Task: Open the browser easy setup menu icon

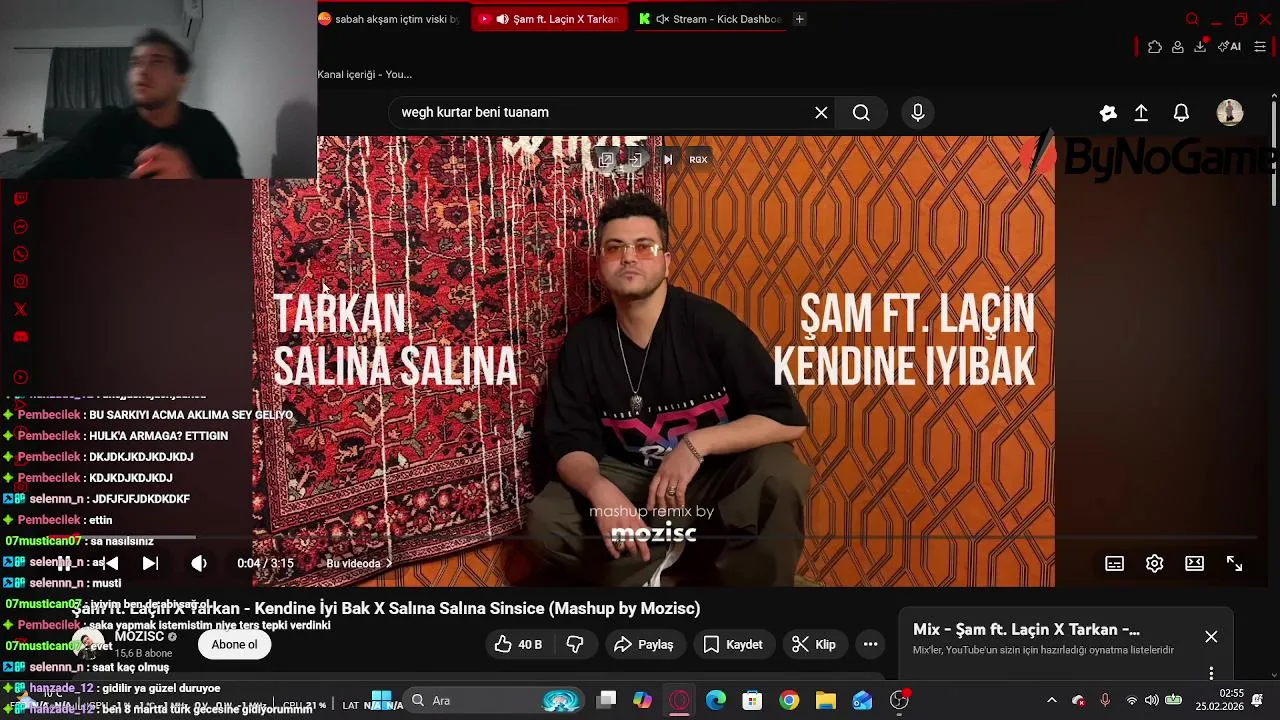Action: tap(1260, 47)
